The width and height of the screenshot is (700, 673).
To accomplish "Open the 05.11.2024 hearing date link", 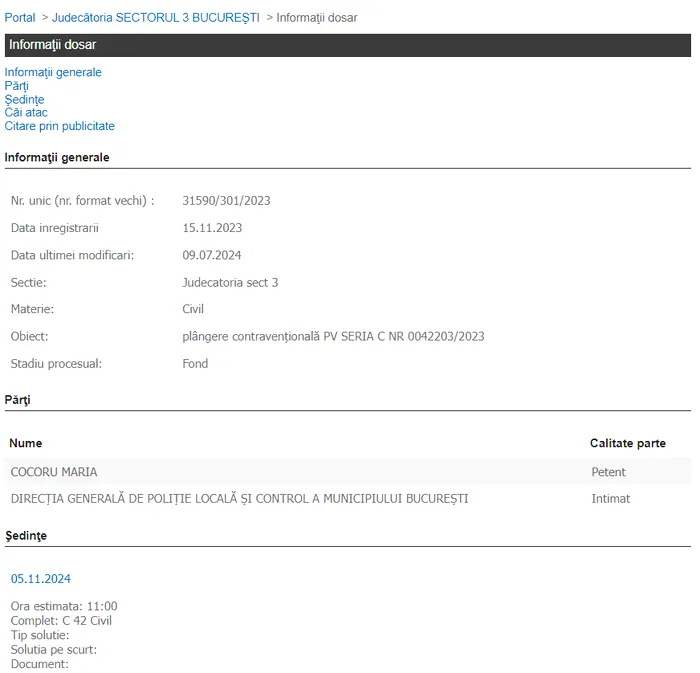I will [41, 579].
